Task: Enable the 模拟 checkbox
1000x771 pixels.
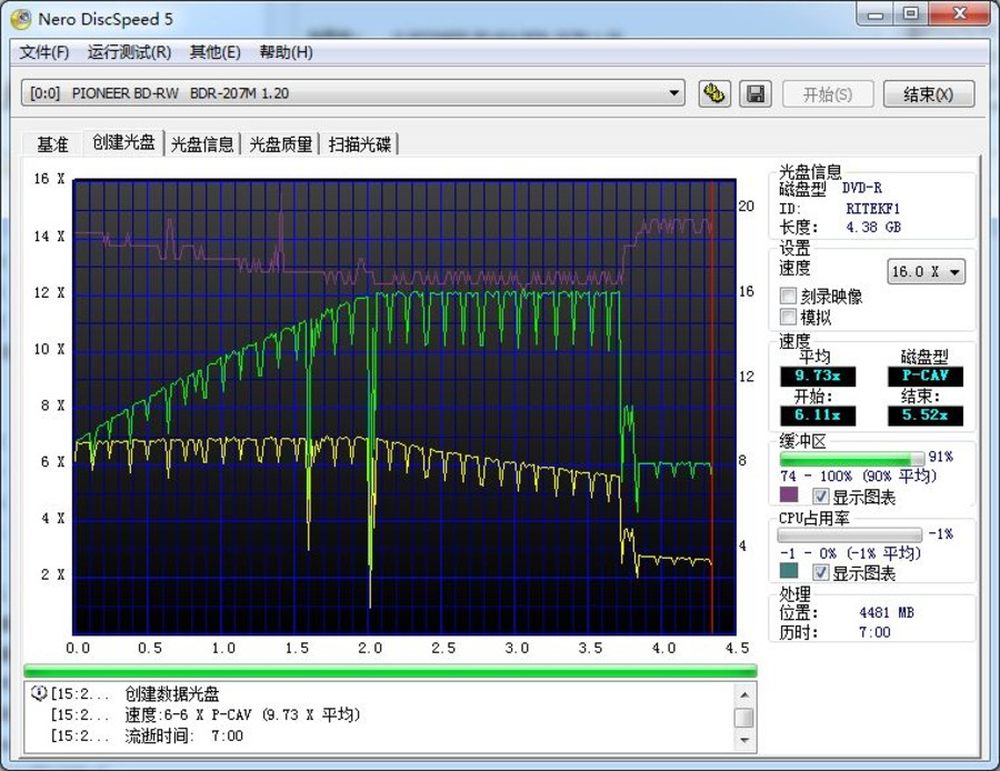Action: [x=788, y=317]
